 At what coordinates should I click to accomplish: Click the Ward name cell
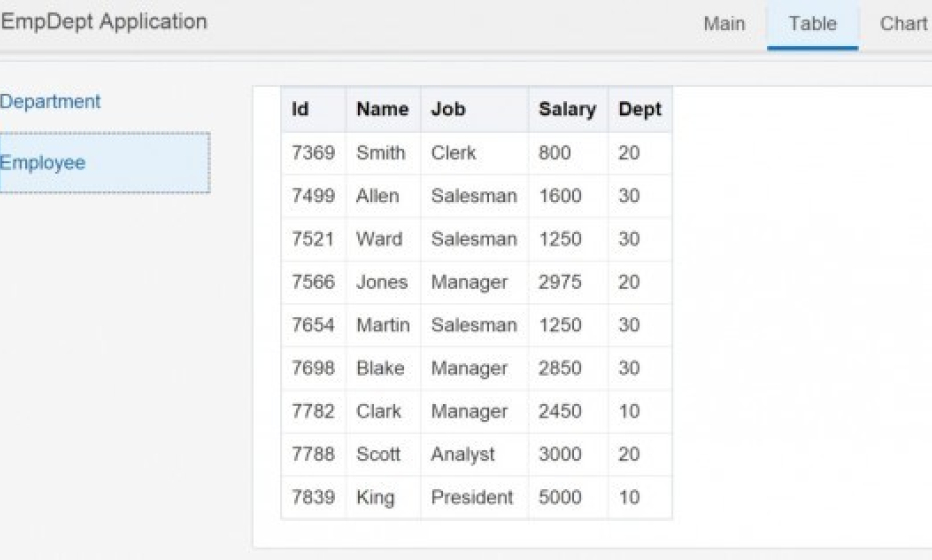[379, 239]
